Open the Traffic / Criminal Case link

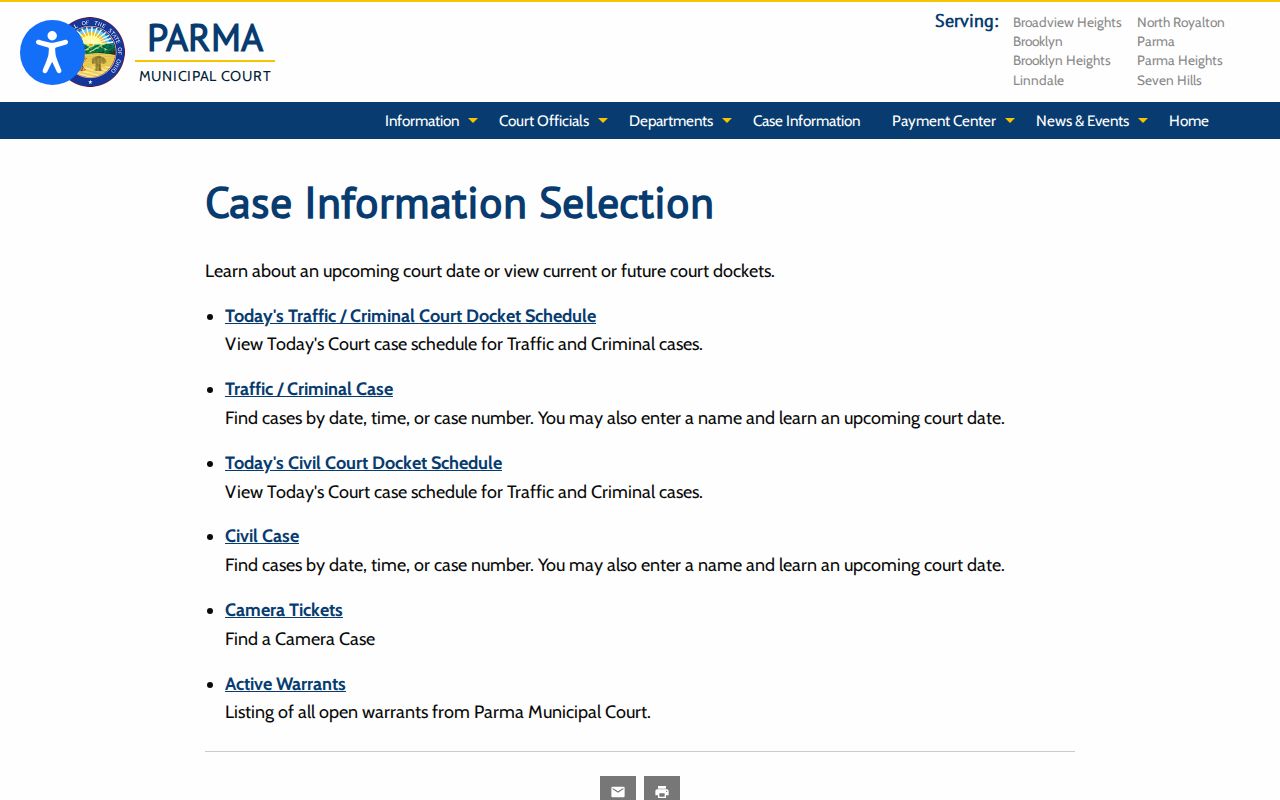click(x=309, y=389)
